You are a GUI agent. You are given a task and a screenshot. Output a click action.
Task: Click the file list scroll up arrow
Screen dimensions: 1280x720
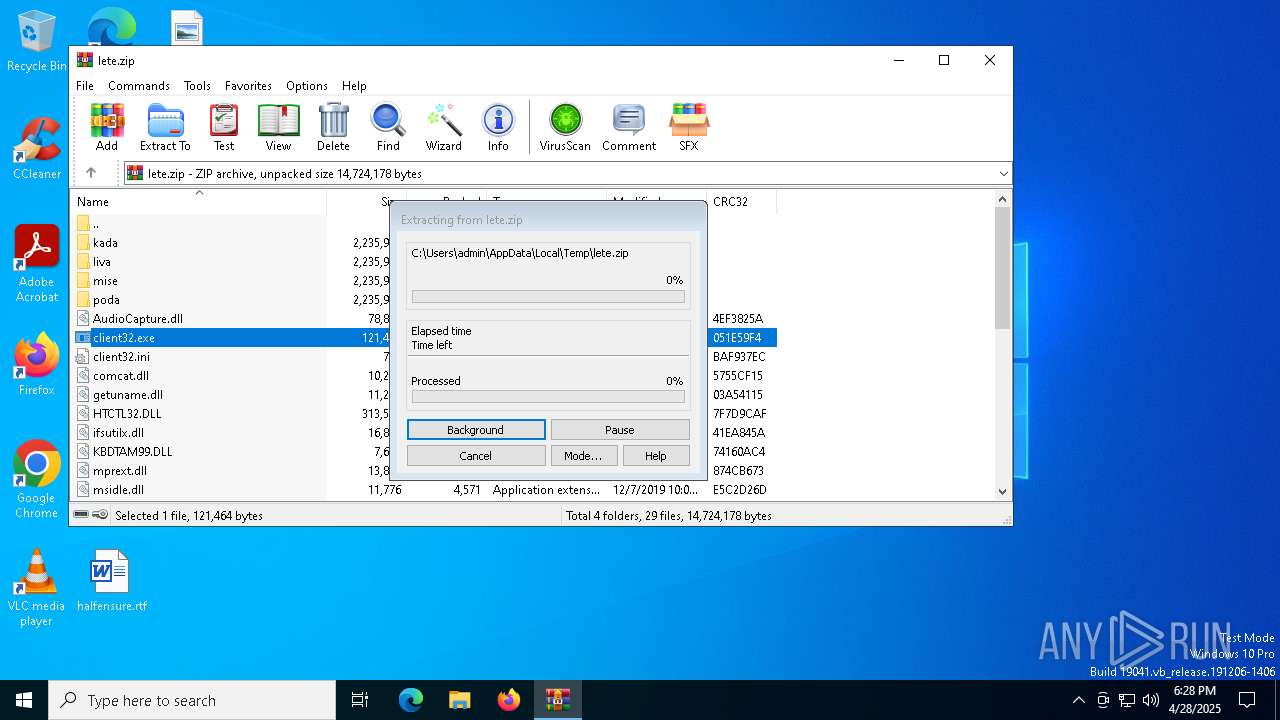1003,200
